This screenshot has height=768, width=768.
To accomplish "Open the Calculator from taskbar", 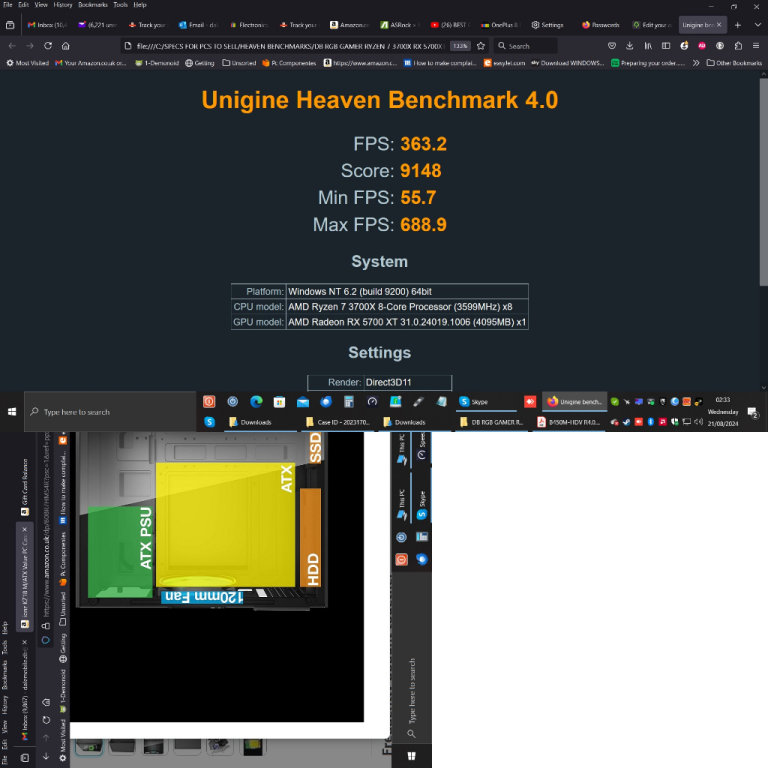I will 349,402.
